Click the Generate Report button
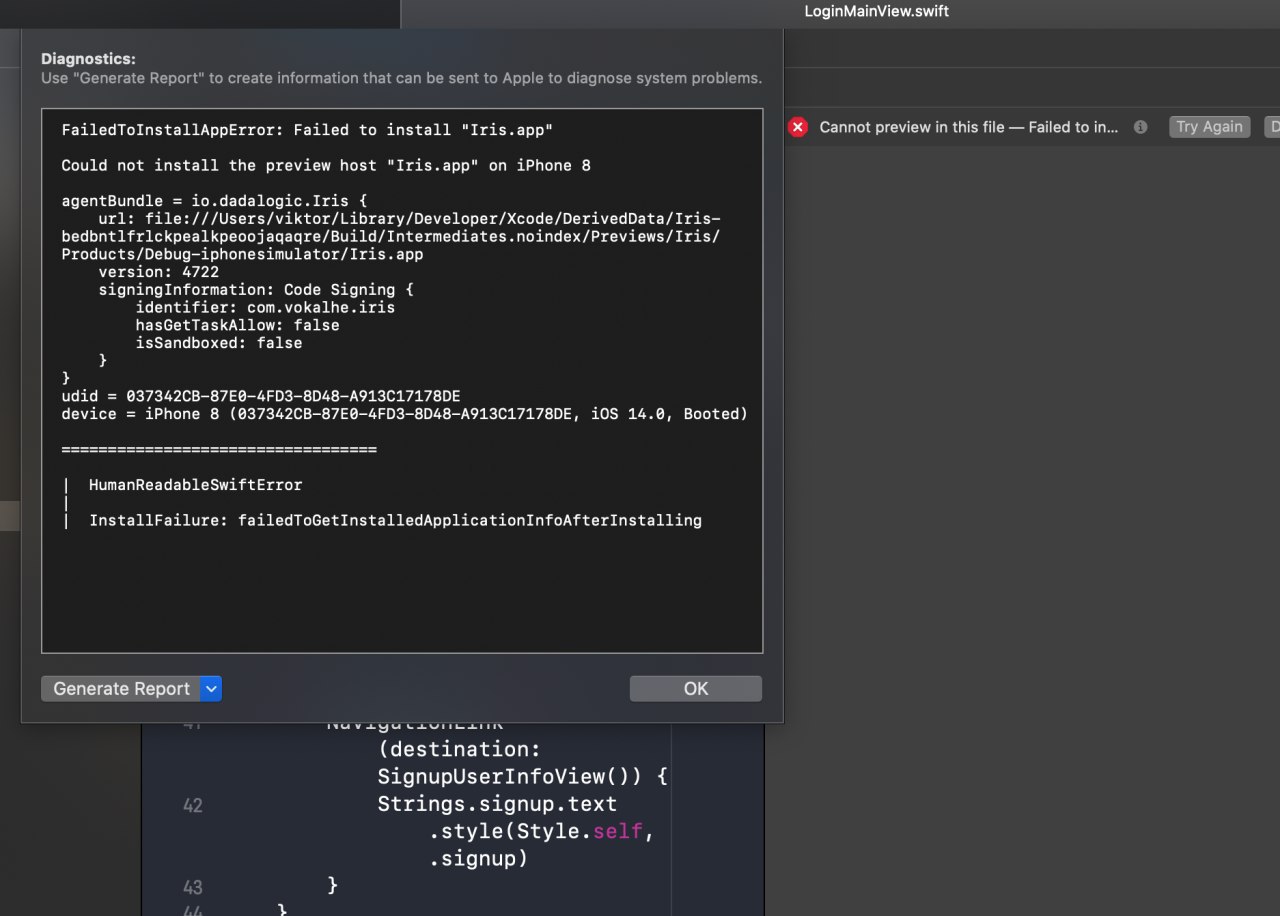The image size is (1280, 916). (x=121, y=688)
